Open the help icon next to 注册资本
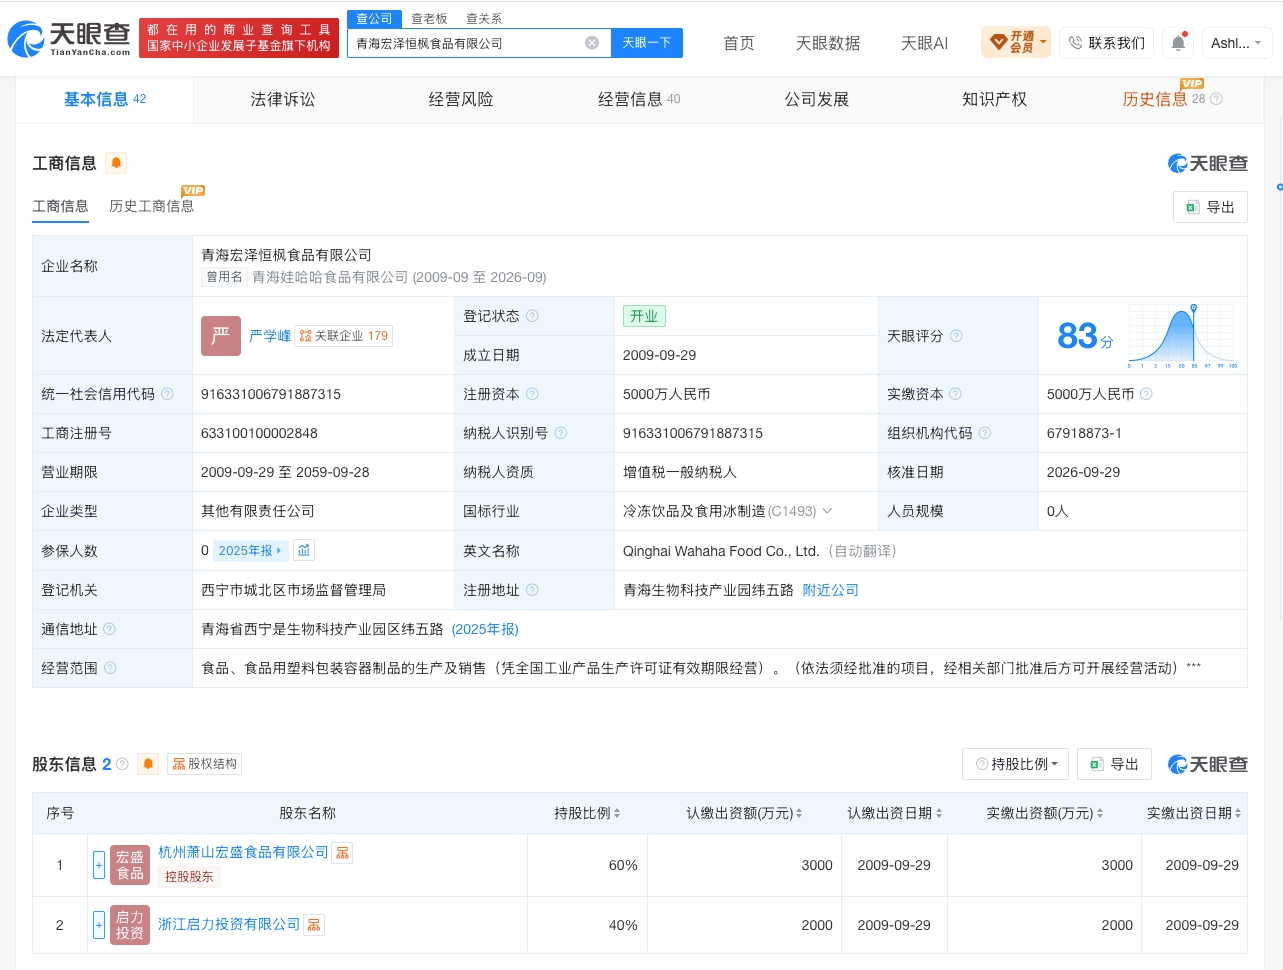1283x970 pixels. (532, 394)
